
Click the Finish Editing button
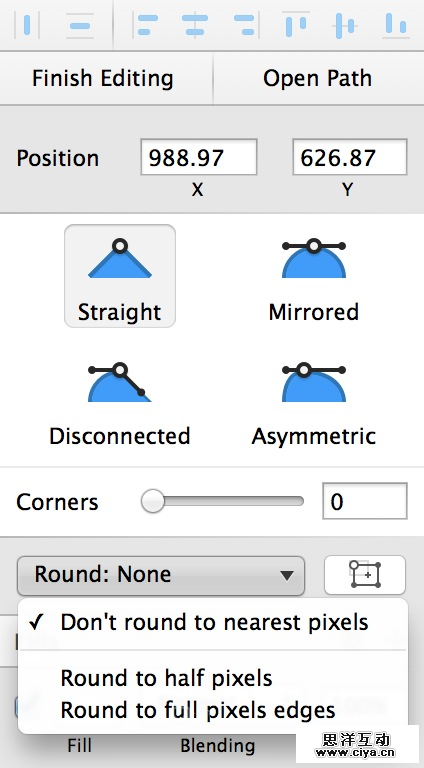tap(103, 78)
